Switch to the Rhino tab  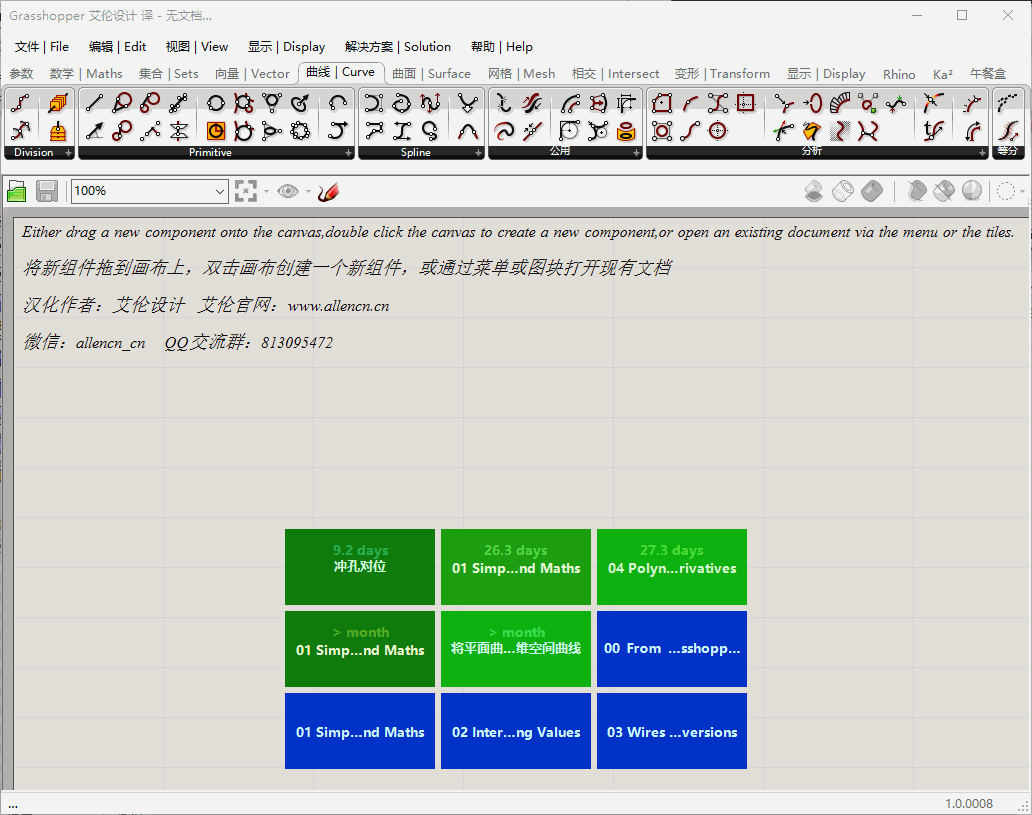(x=899, y=74)
